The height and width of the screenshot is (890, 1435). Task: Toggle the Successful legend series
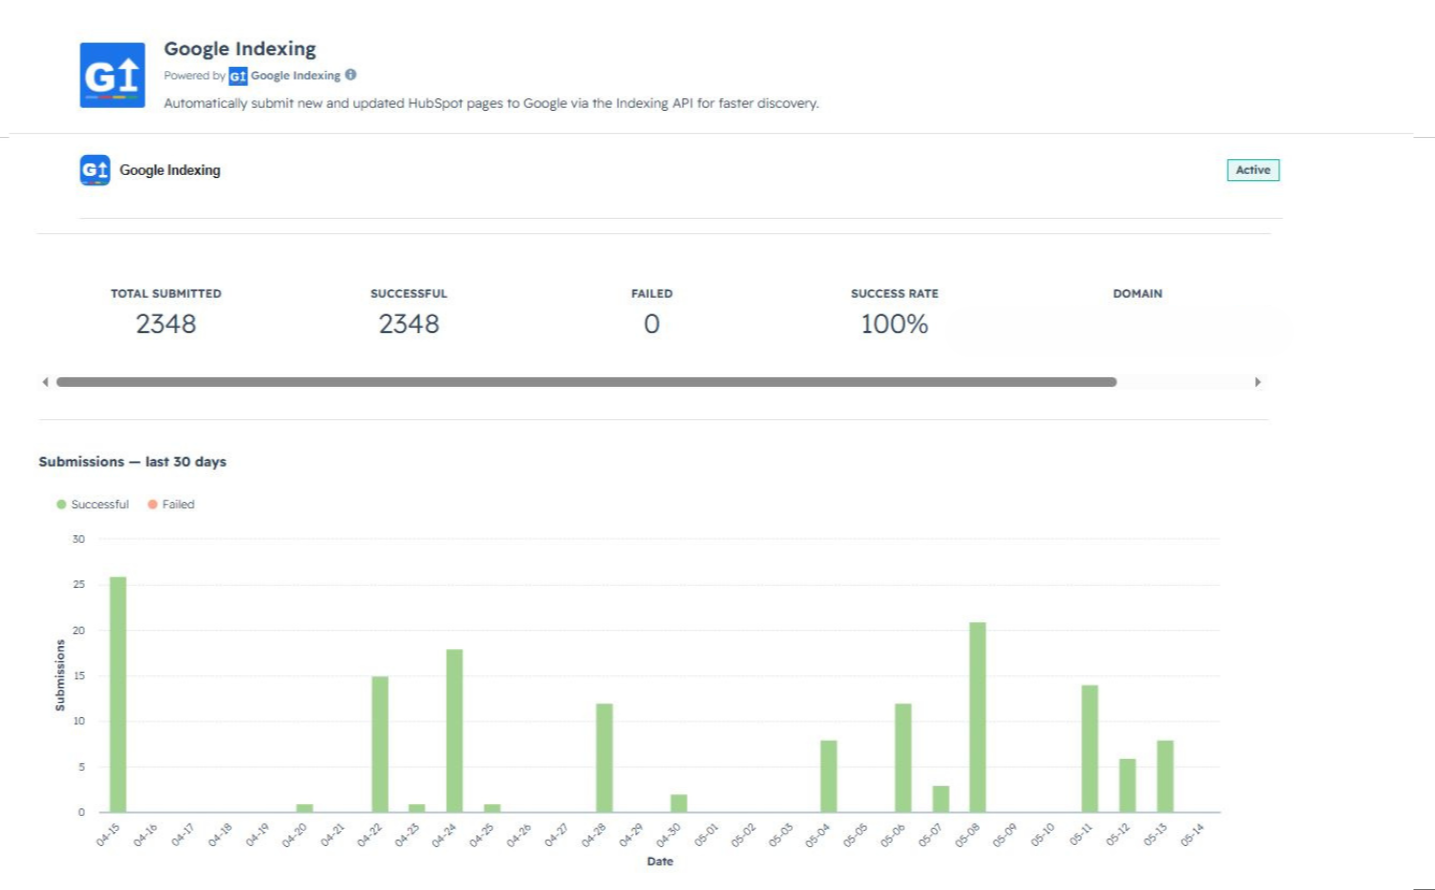[93, 505]
